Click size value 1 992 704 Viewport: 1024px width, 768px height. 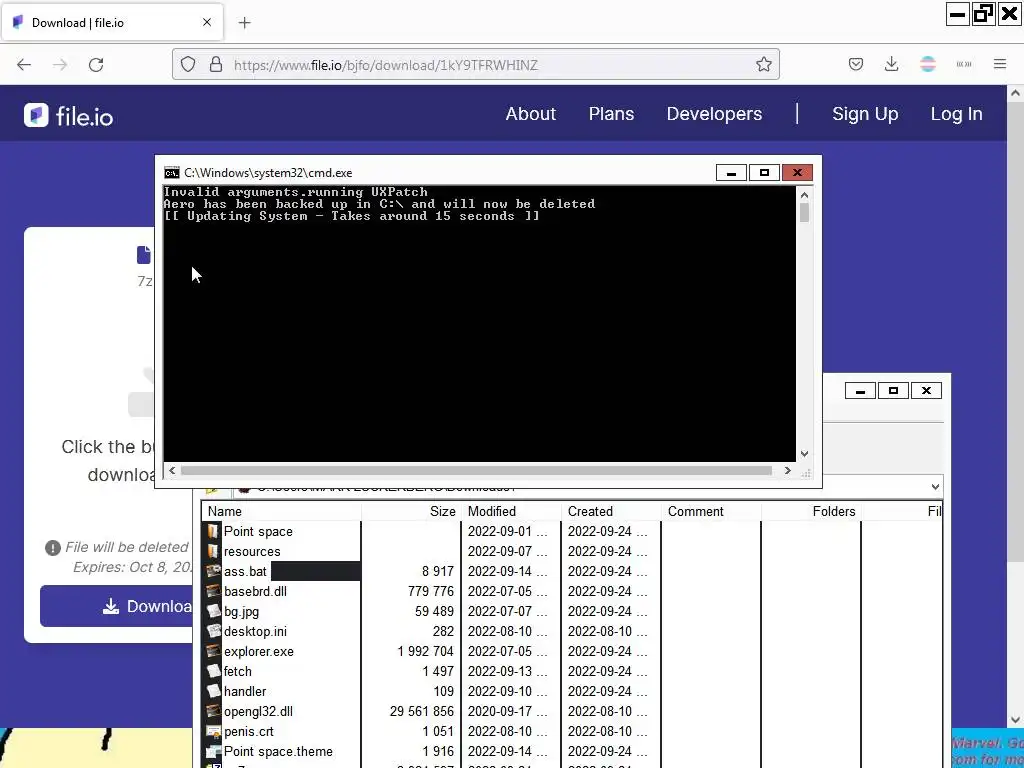425,652
